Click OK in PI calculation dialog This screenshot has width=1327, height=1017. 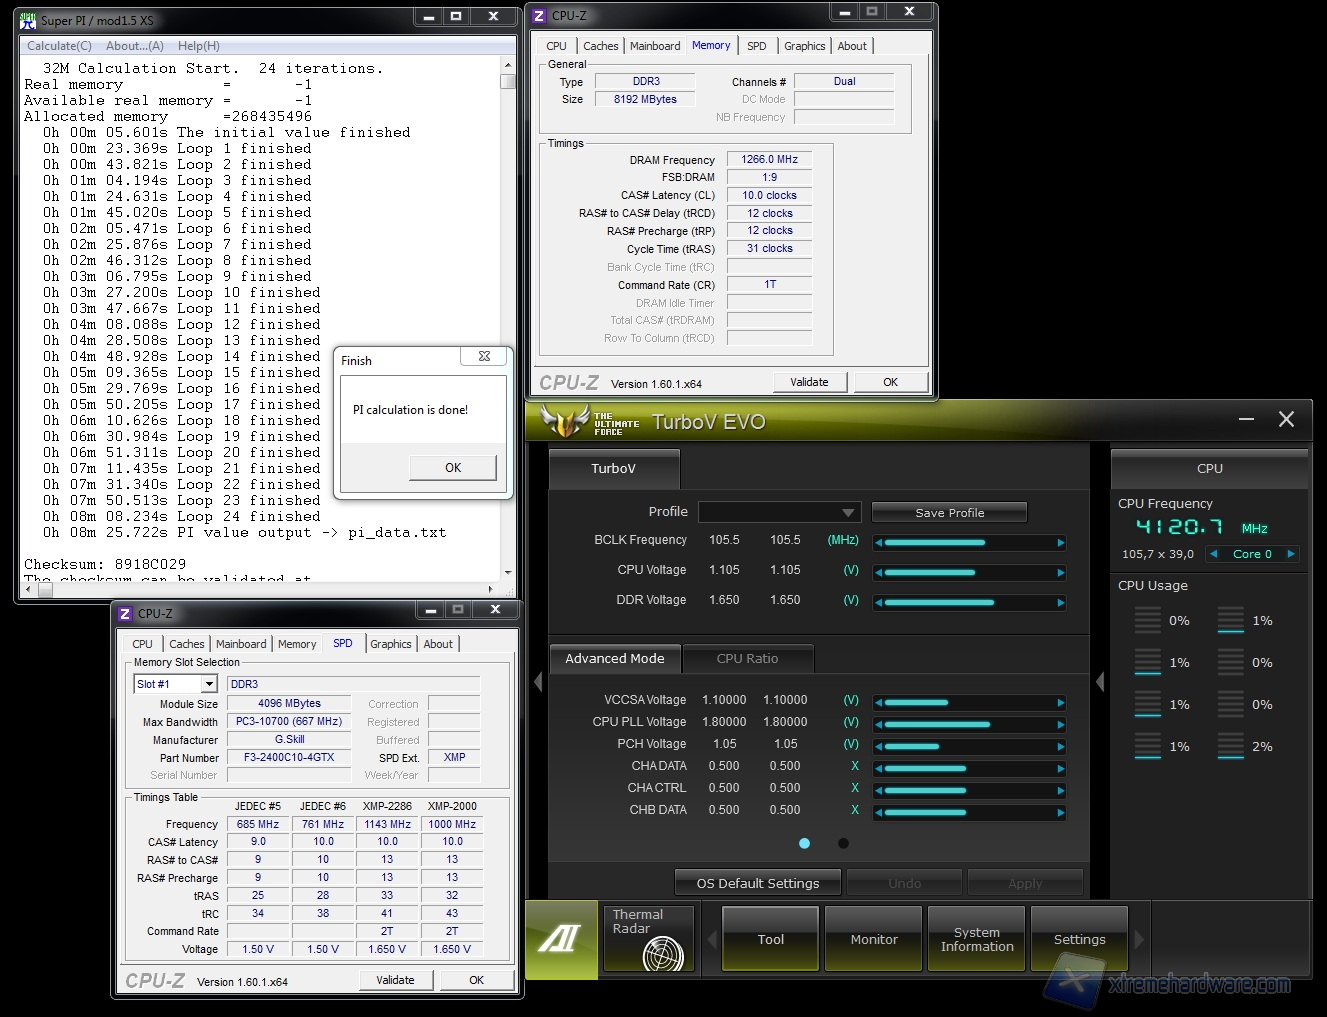pyautogui.click(x=452, y=467)
